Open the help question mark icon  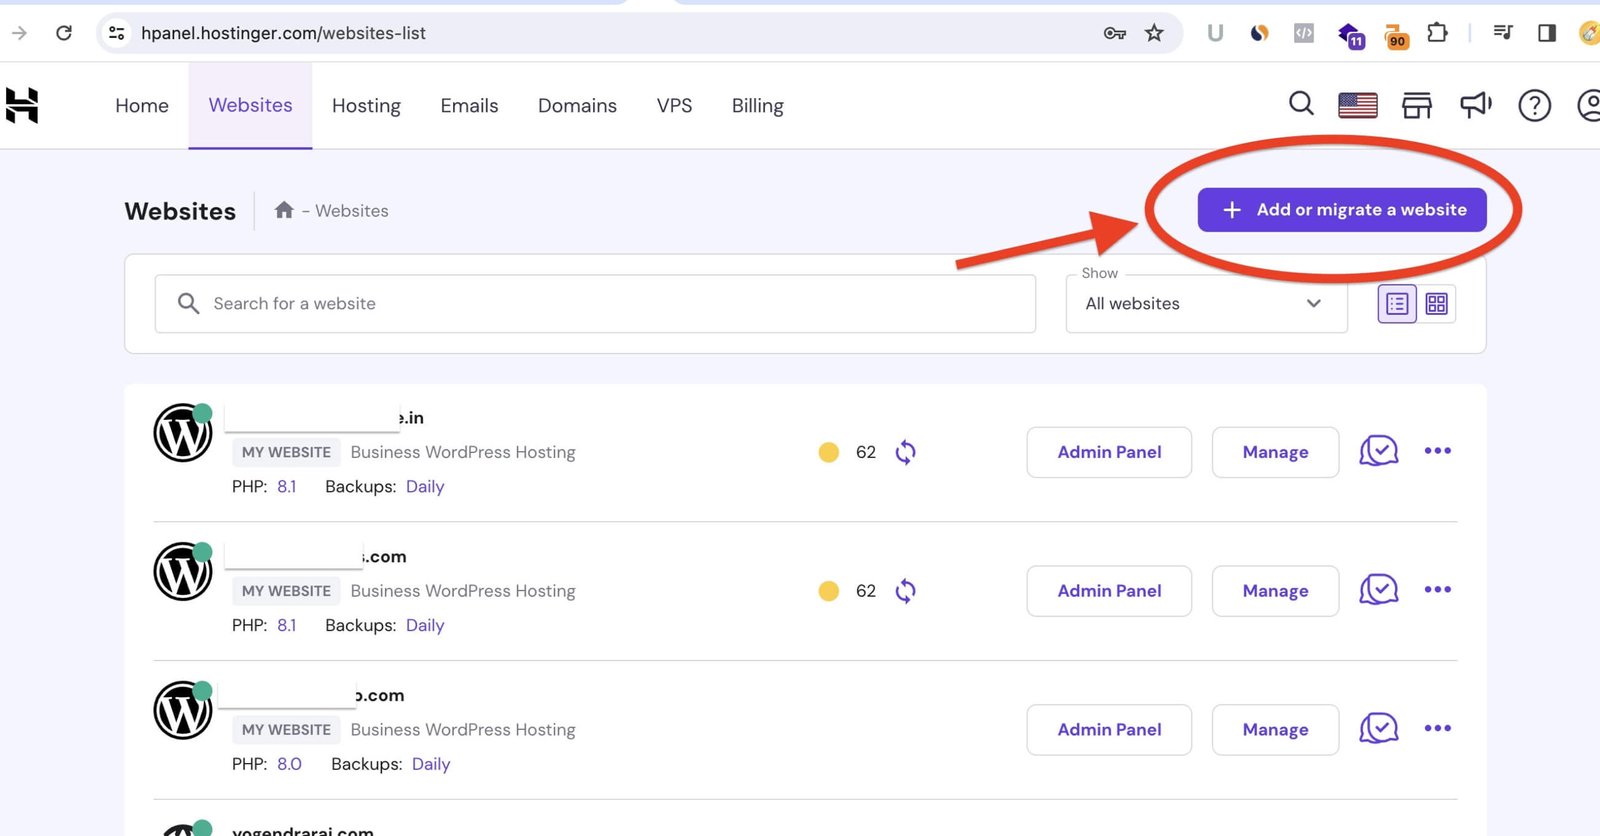[1534, 105]
